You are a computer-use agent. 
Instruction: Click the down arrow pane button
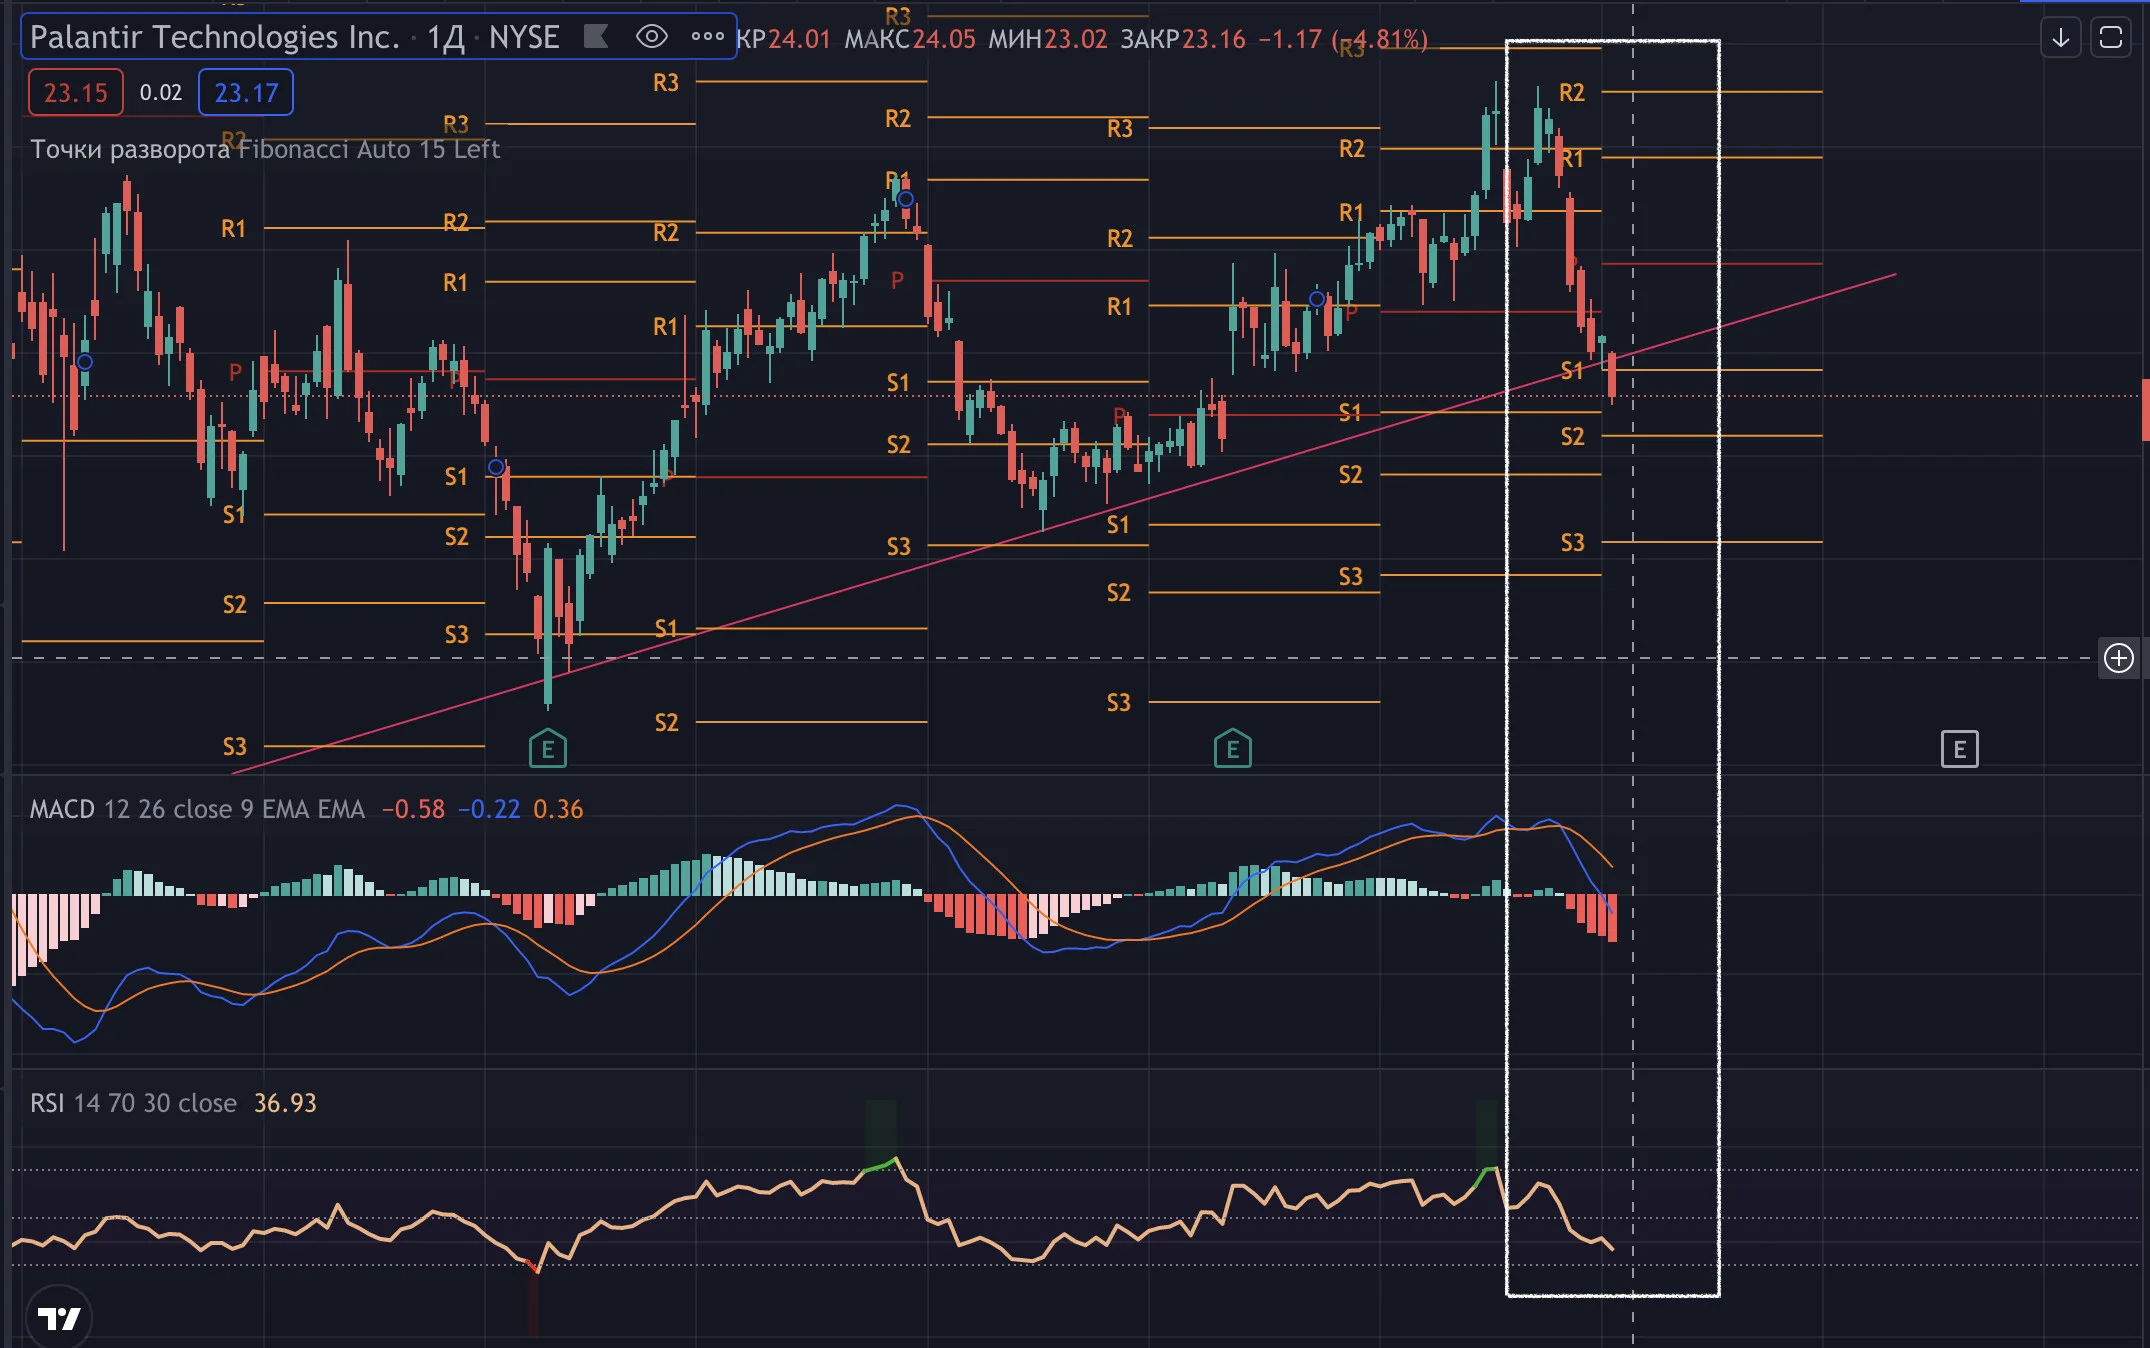(x=2061, y=38)
